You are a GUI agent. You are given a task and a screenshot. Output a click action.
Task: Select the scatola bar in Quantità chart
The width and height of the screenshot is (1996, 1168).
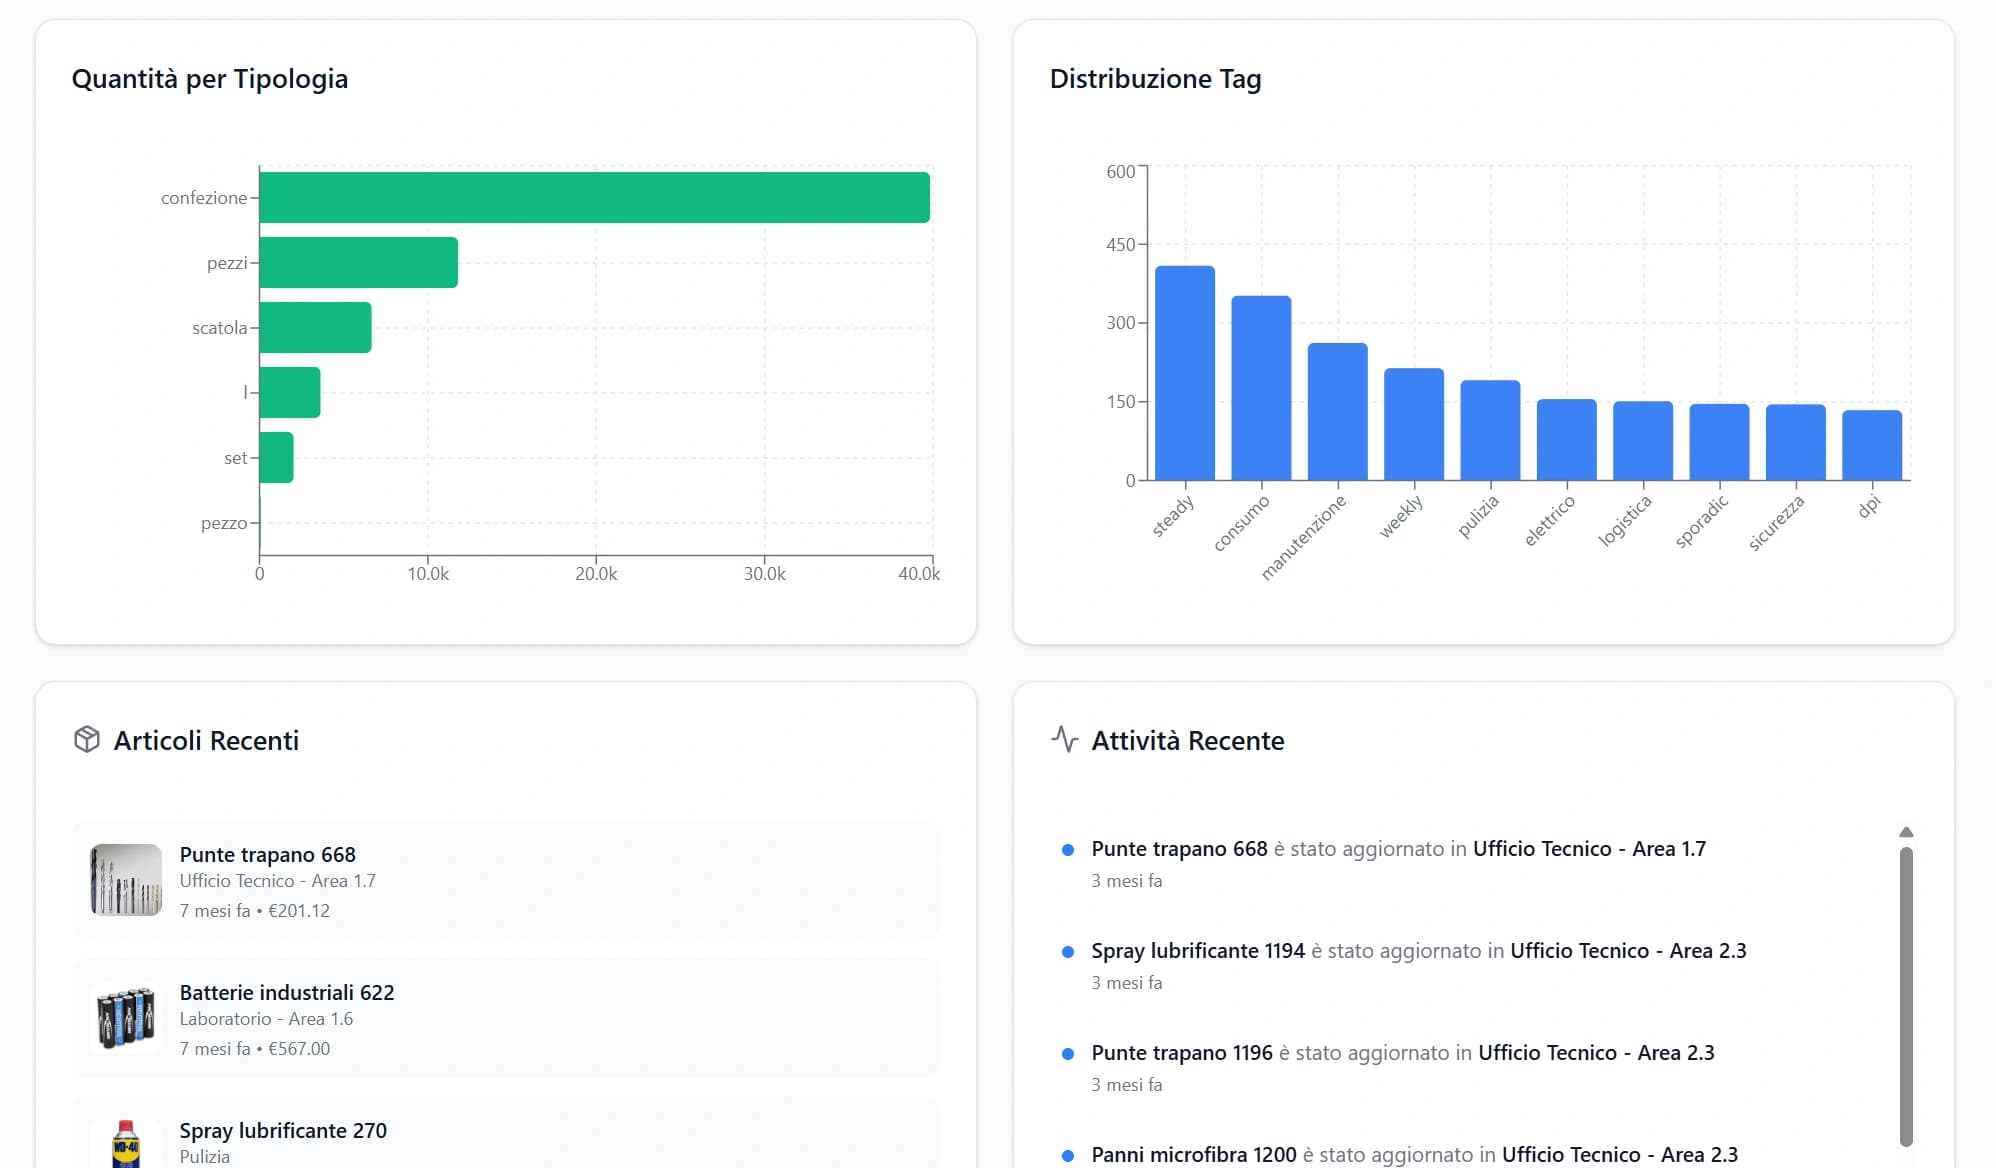coord(315,327)
